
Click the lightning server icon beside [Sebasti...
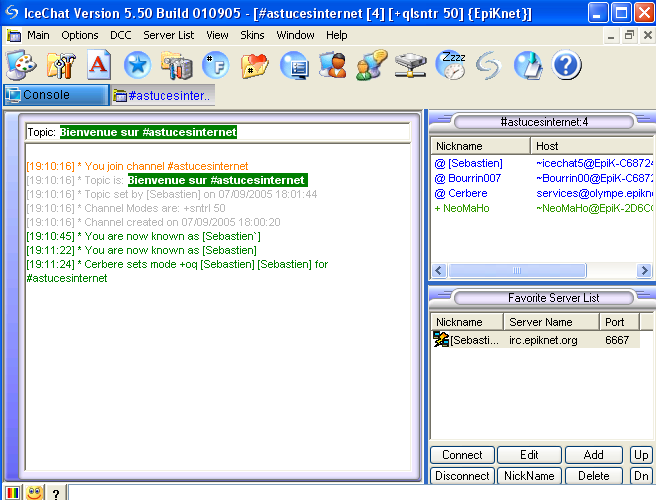pyautogui.click(x=441, y=339)
